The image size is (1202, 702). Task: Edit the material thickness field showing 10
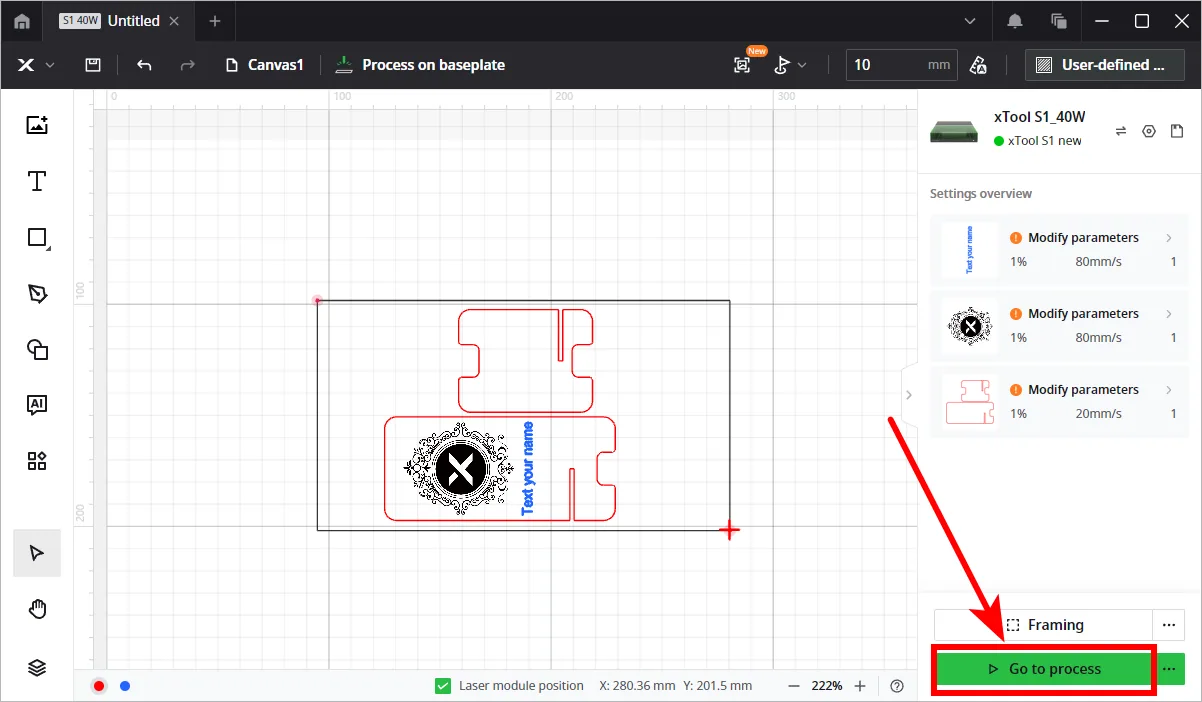(x=901, y=65)
